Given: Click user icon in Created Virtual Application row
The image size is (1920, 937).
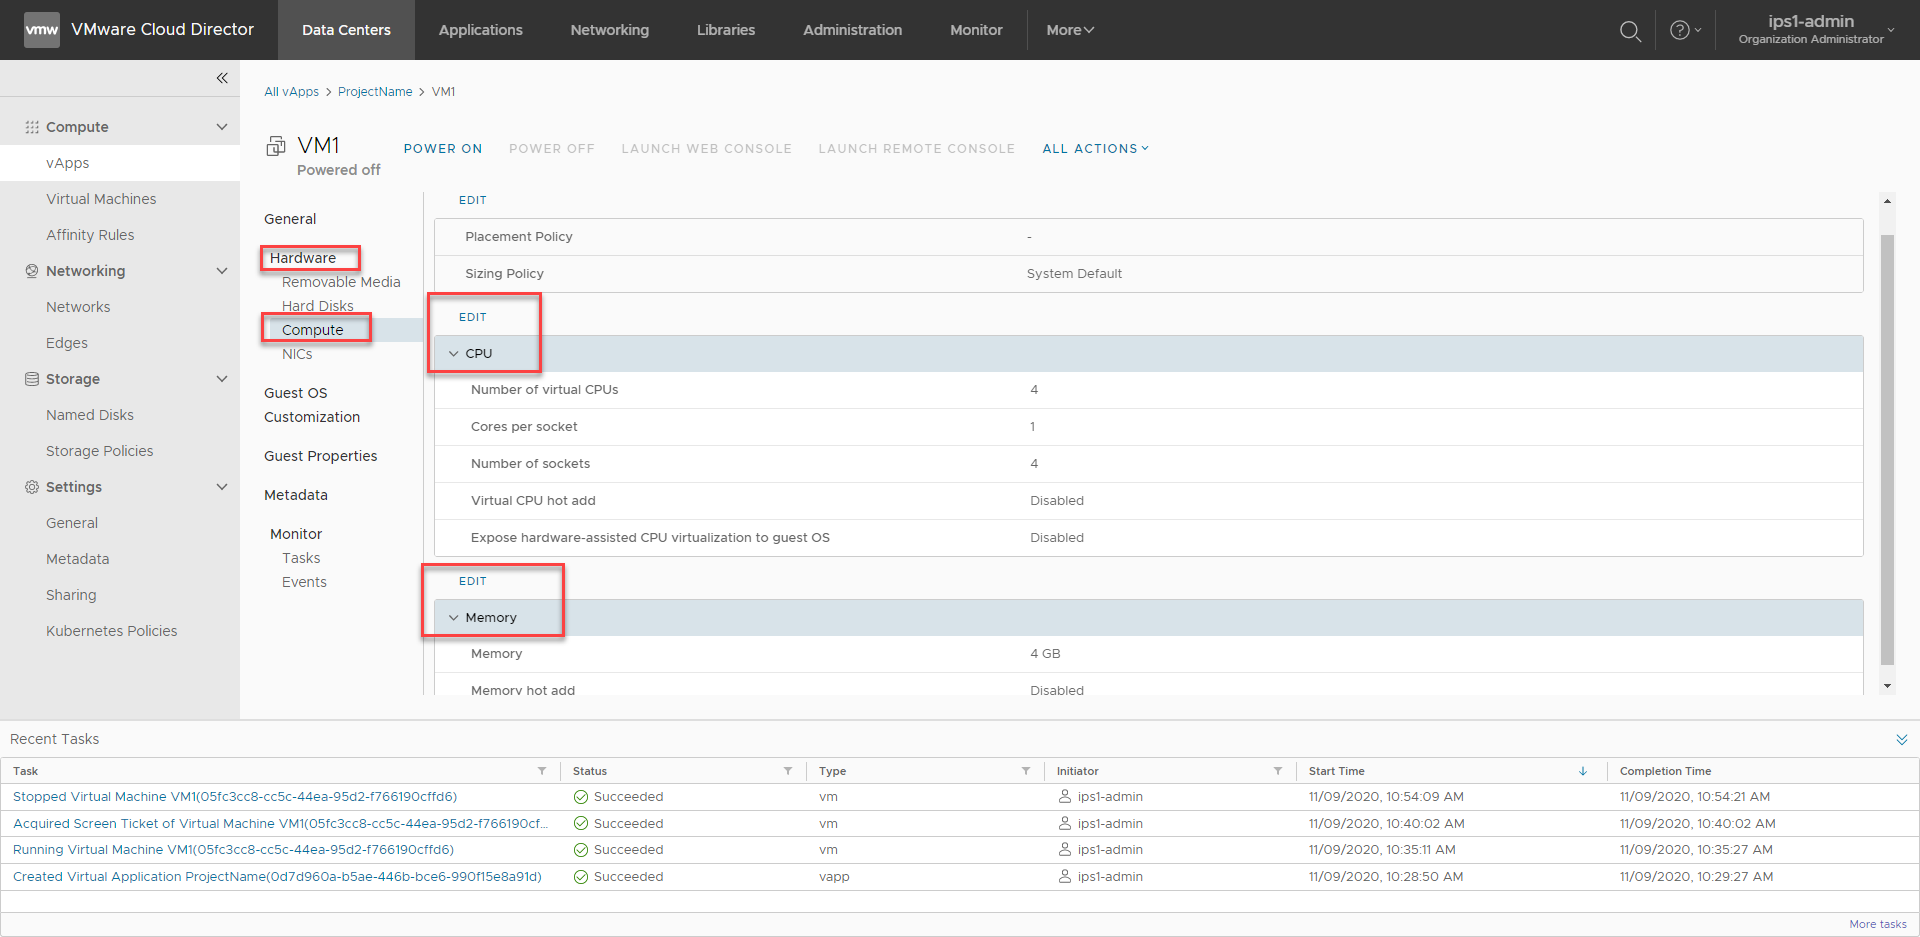Looking at the screenshot, I should pos(1065,876).
